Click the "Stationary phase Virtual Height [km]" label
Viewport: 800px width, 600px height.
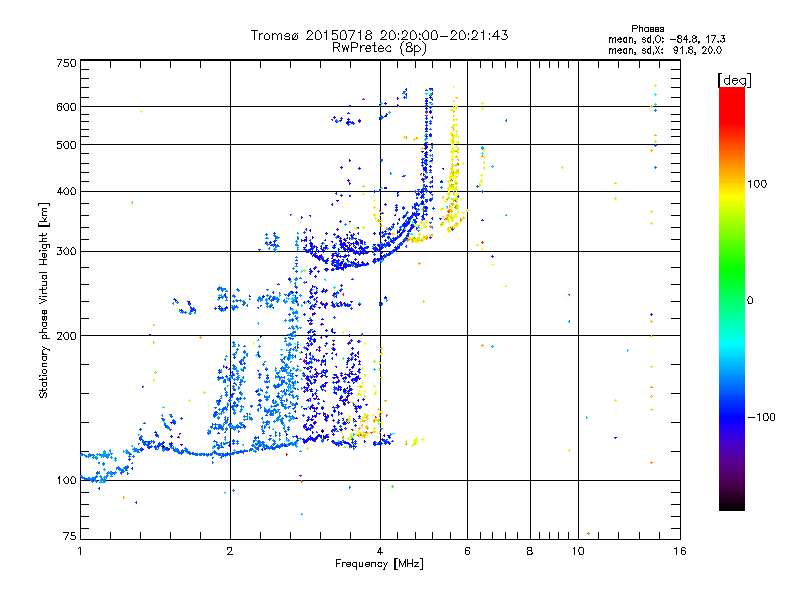[44, 301]
